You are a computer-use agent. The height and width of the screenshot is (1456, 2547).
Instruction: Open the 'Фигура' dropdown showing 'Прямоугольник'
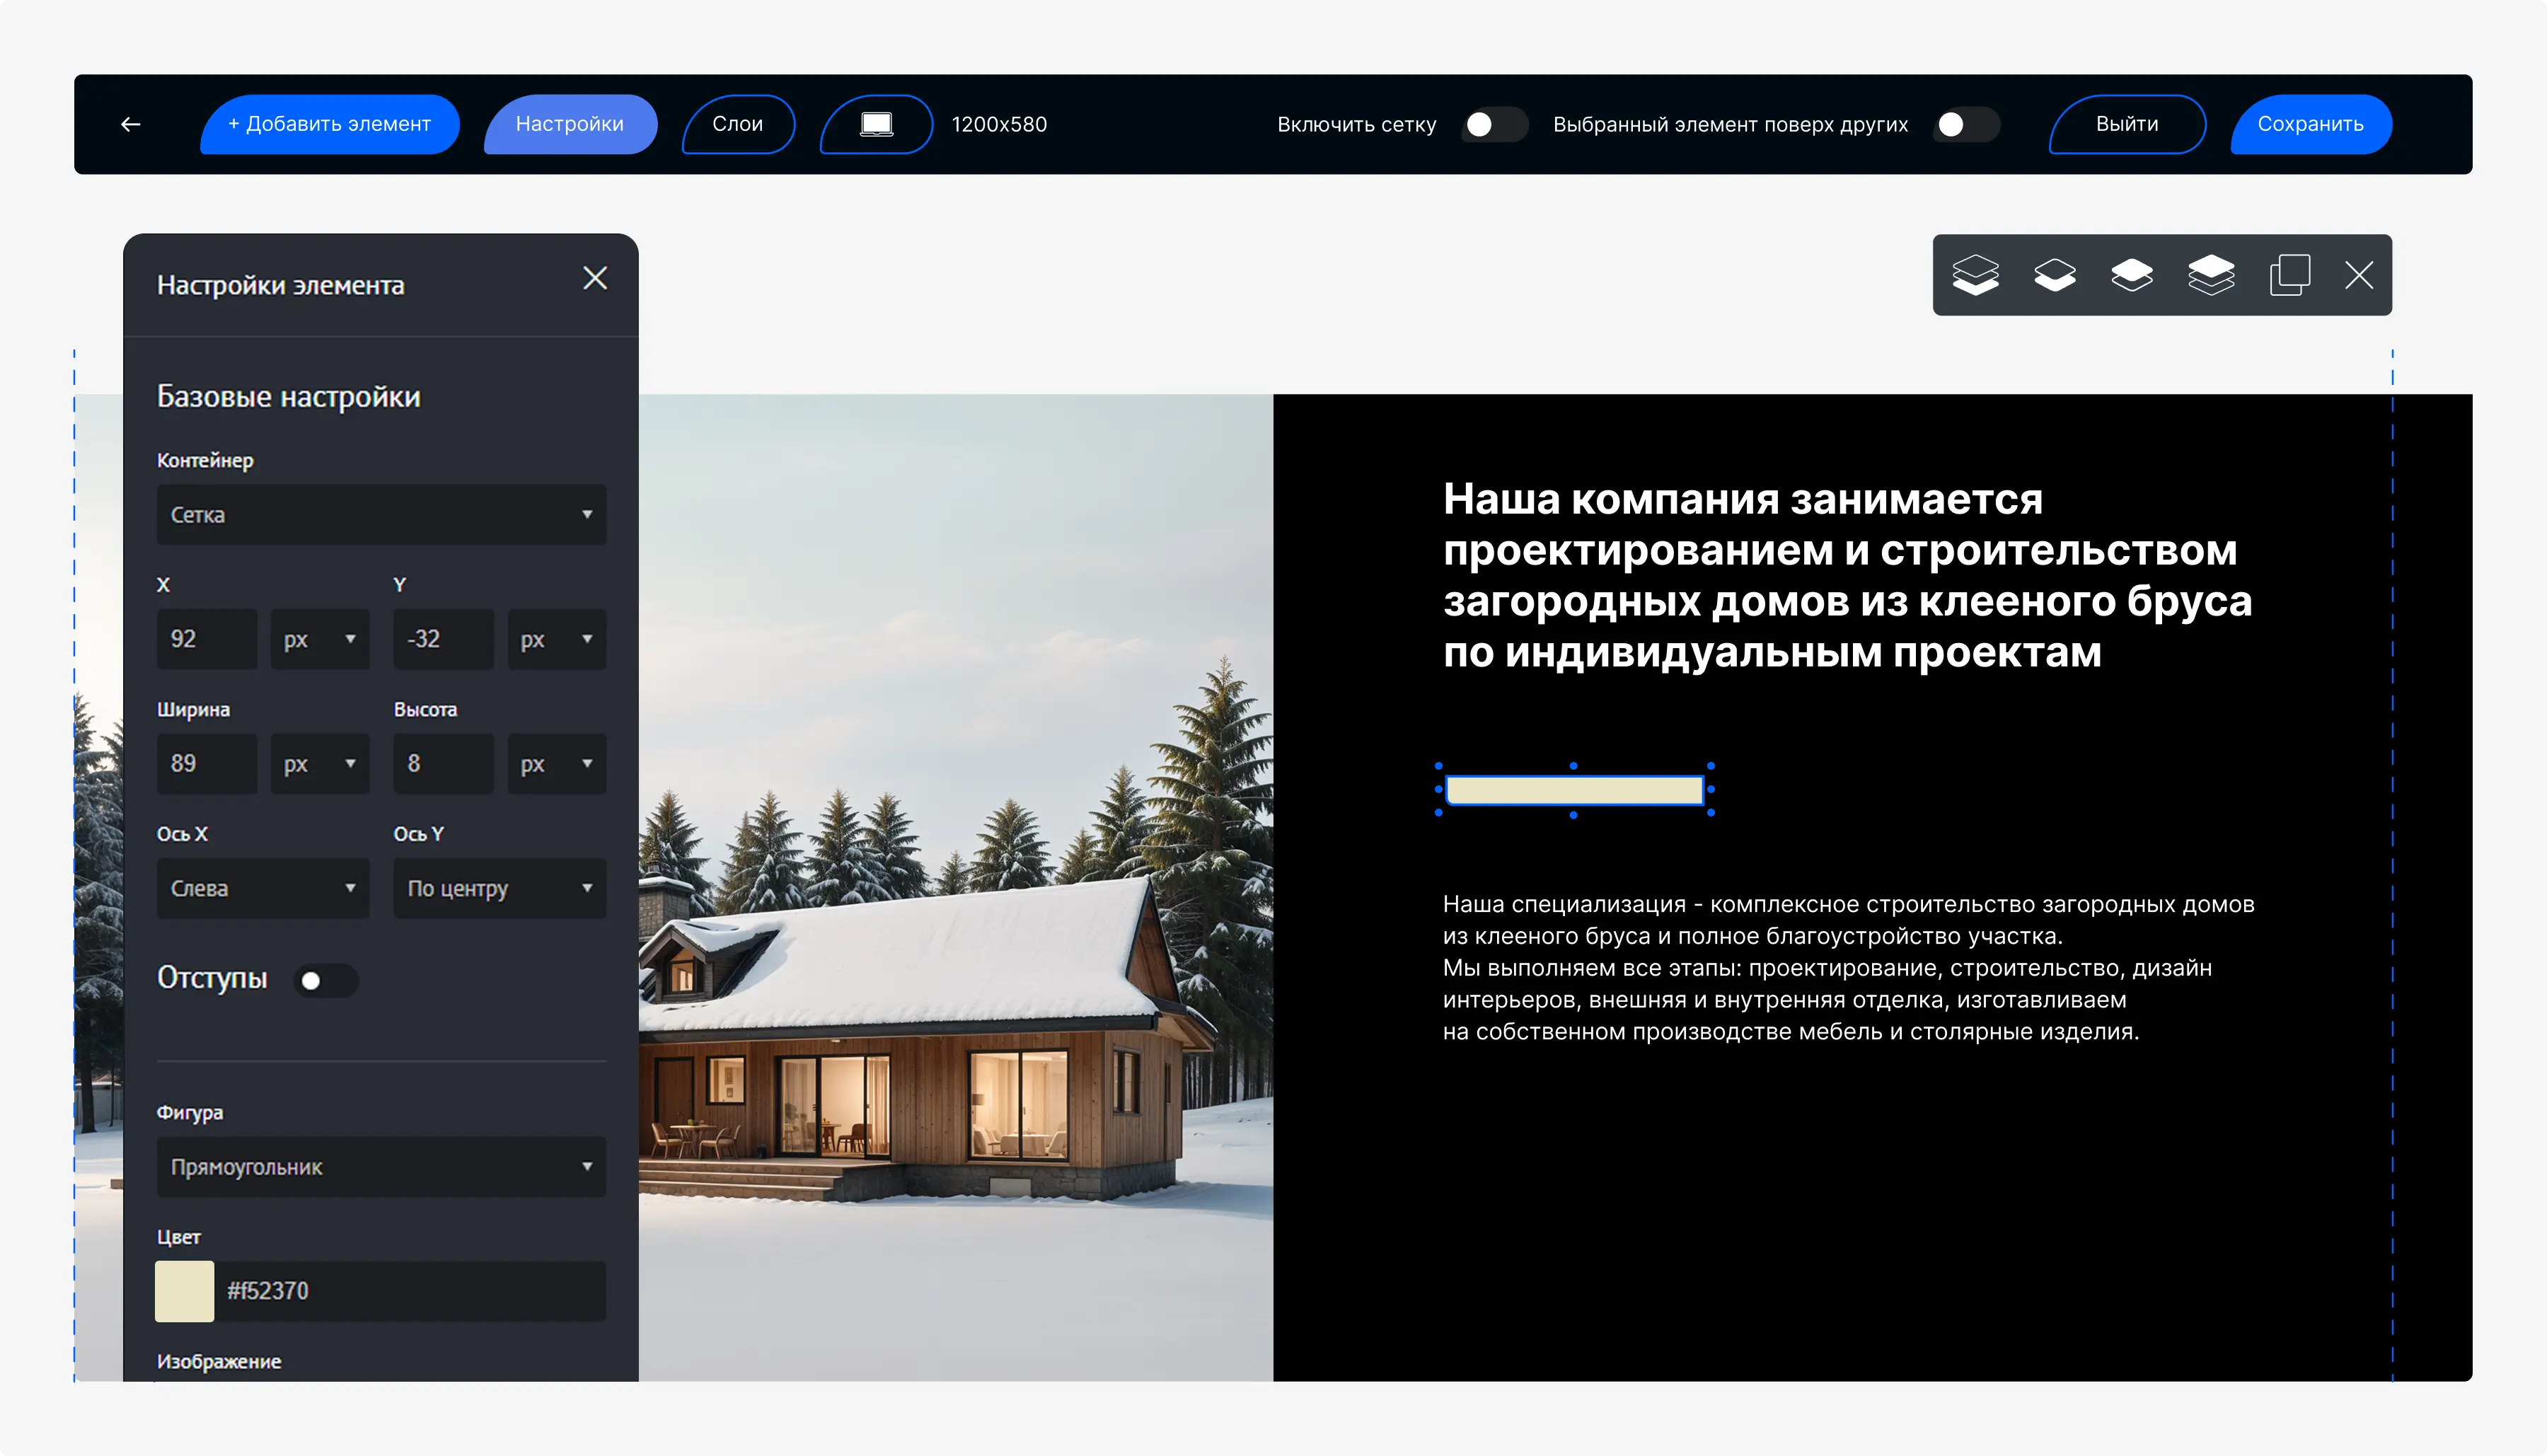(381, 1167)
